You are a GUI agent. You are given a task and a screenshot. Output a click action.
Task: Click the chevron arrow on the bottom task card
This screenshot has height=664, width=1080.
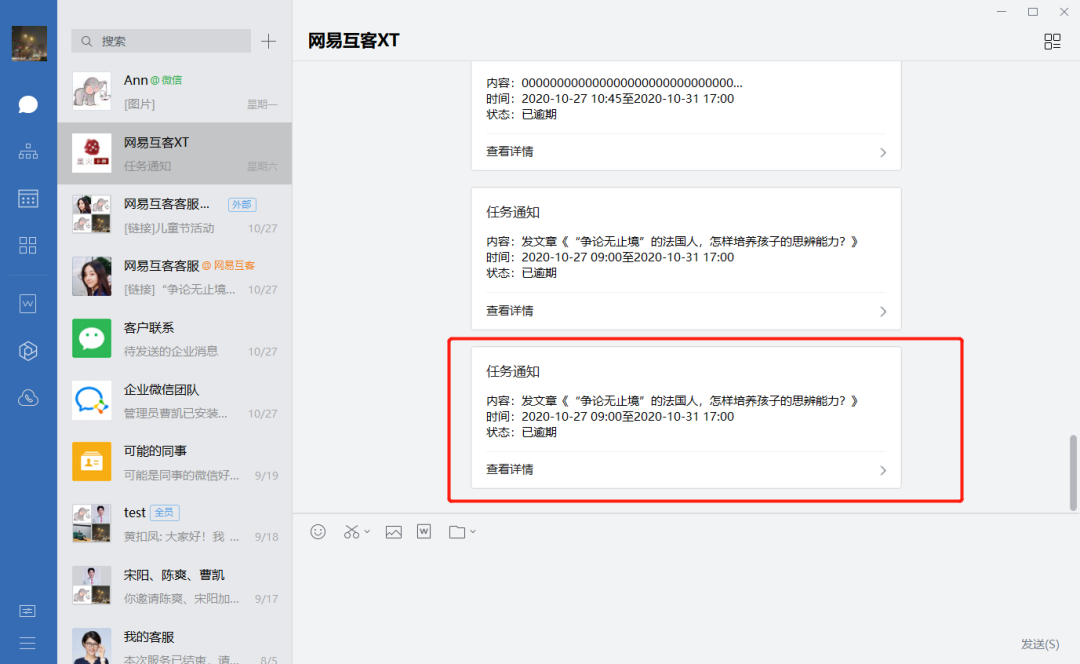click(x=883, y=470)
